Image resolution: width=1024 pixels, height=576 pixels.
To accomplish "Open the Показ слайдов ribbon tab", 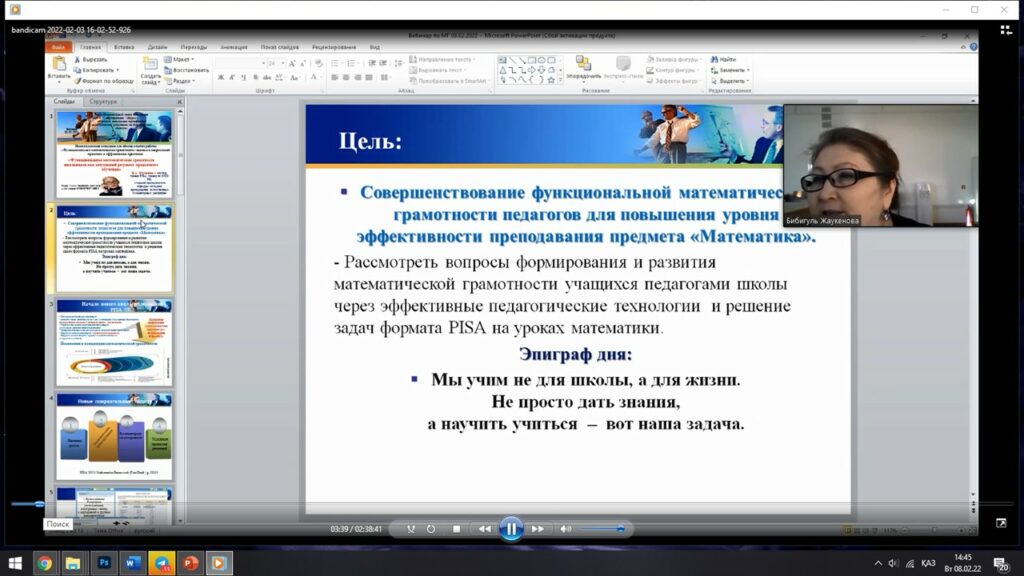I will pos(280,47).
